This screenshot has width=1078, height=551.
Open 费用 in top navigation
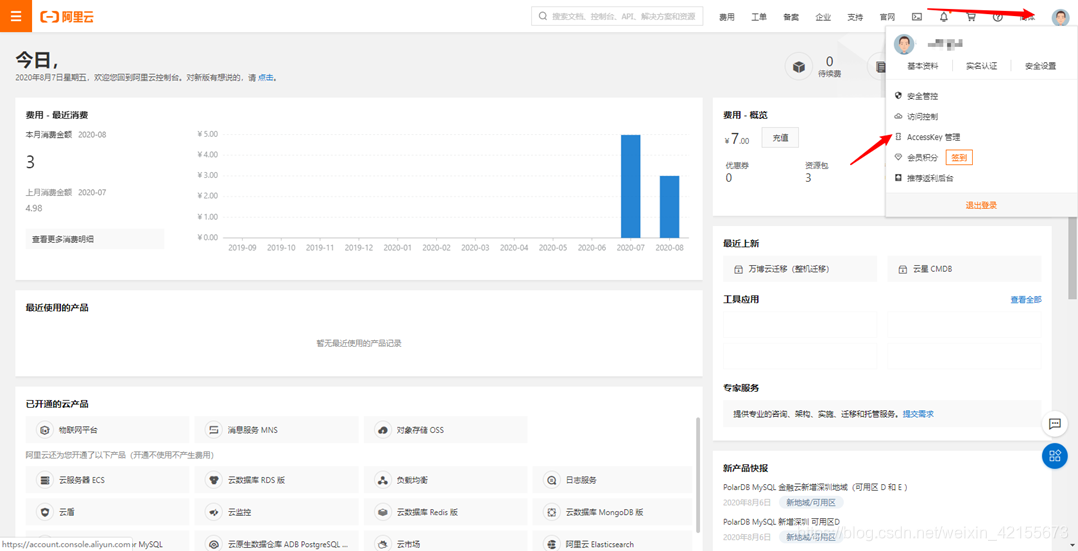[727, 17]
